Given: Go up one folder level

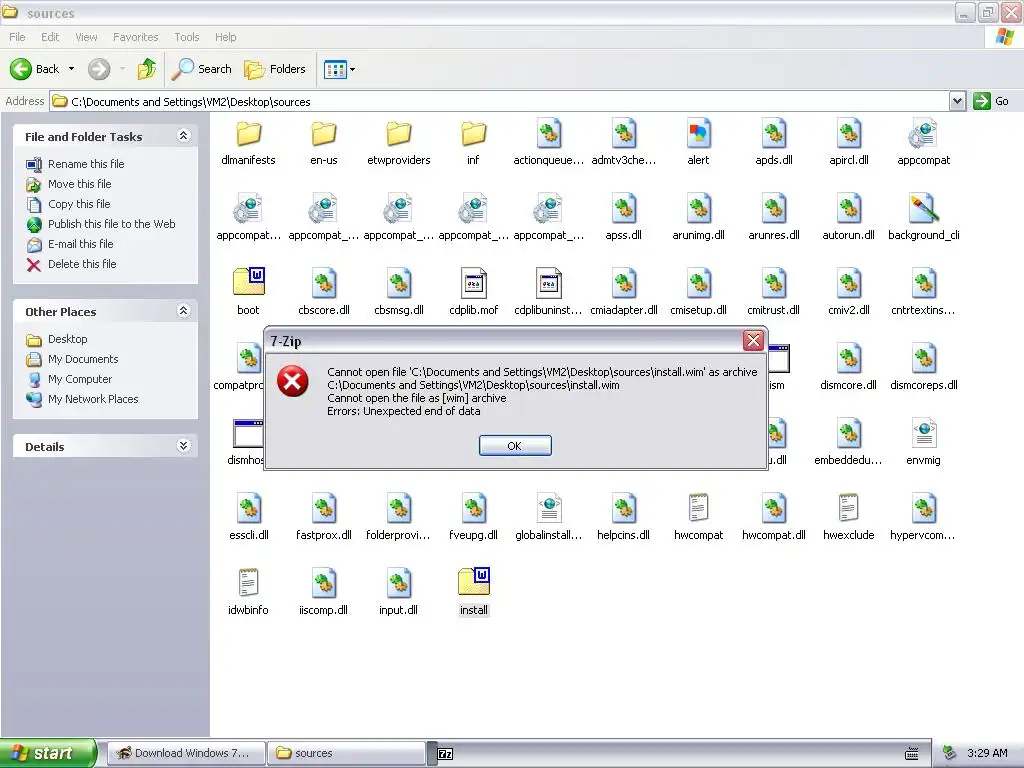Looking at the screenshot, I should [x=147, y=69].
